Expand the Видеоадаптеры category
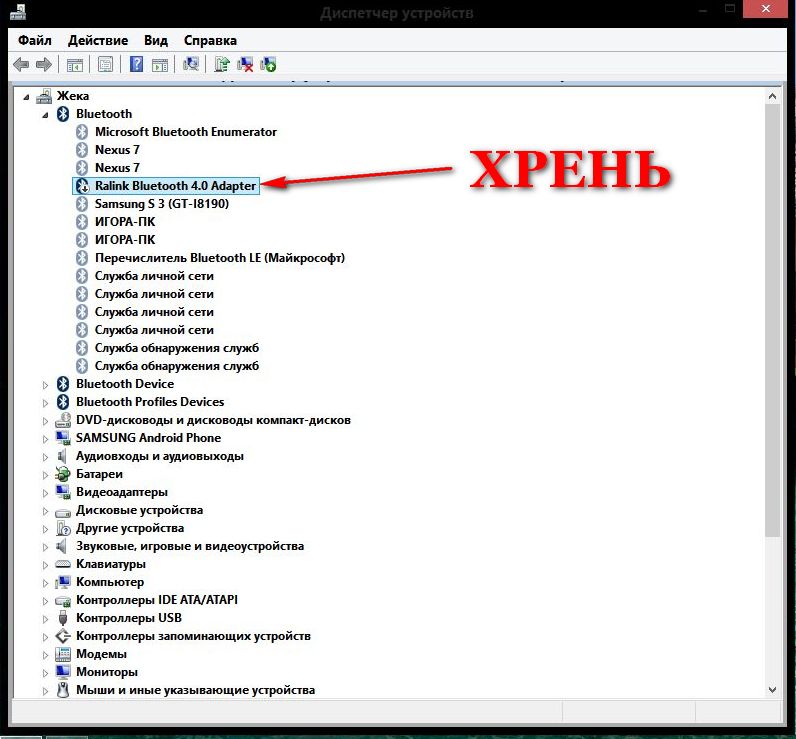The width and height of the screenshot is (796, 739). 45,493
